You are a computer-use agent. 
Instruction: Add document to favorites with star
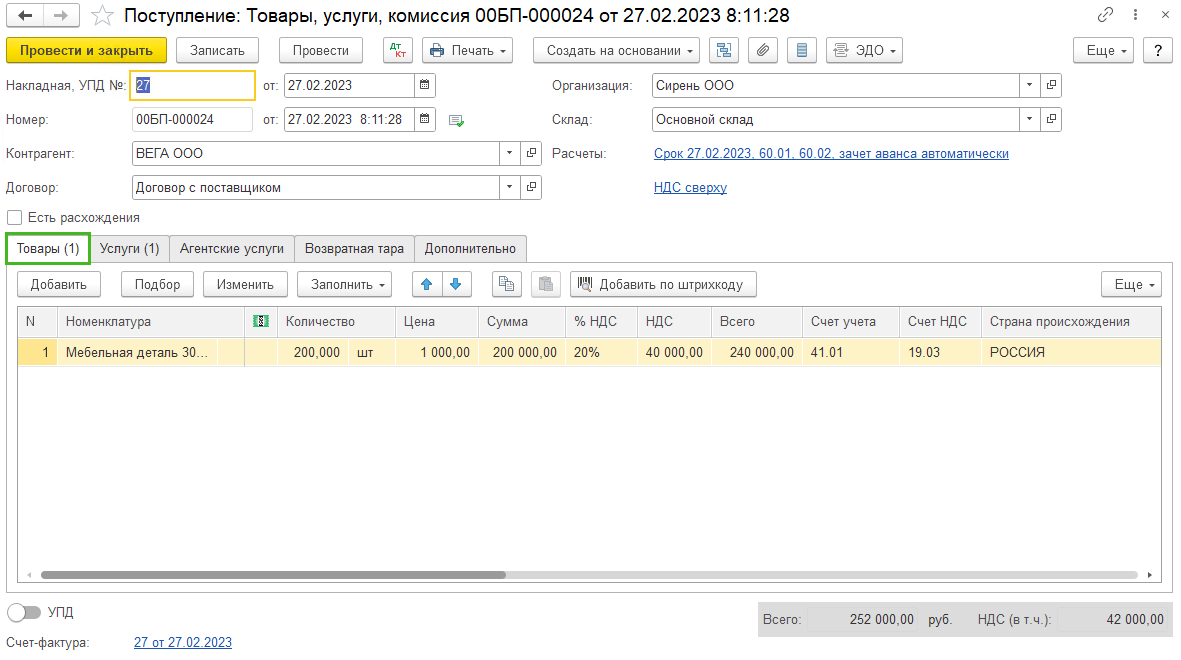coord(102,15)
